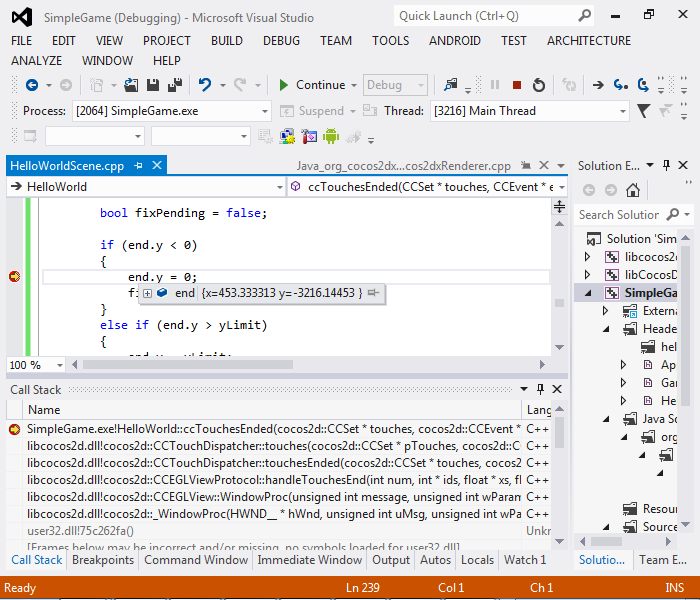
Task: Click the Suspend button
Action: pyautogui.click(x=312, y=111)
